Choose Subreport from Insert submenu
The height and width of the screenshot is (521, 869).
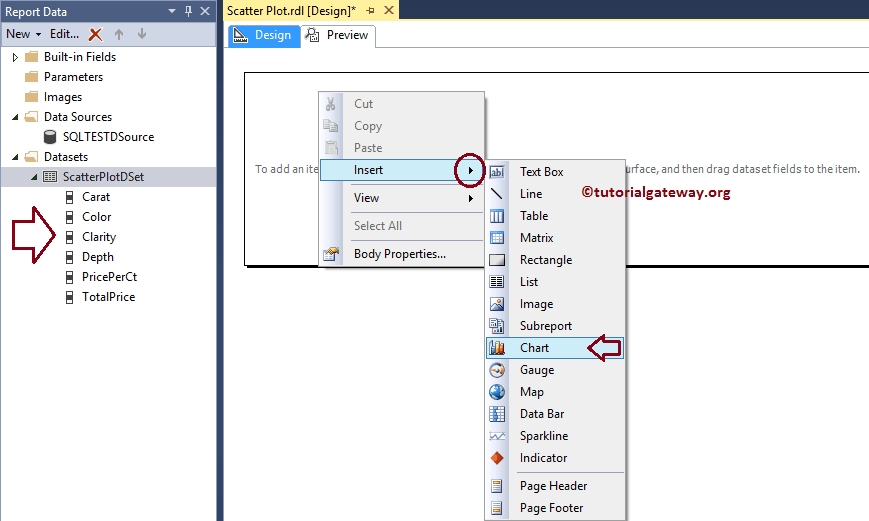point(555,326)
